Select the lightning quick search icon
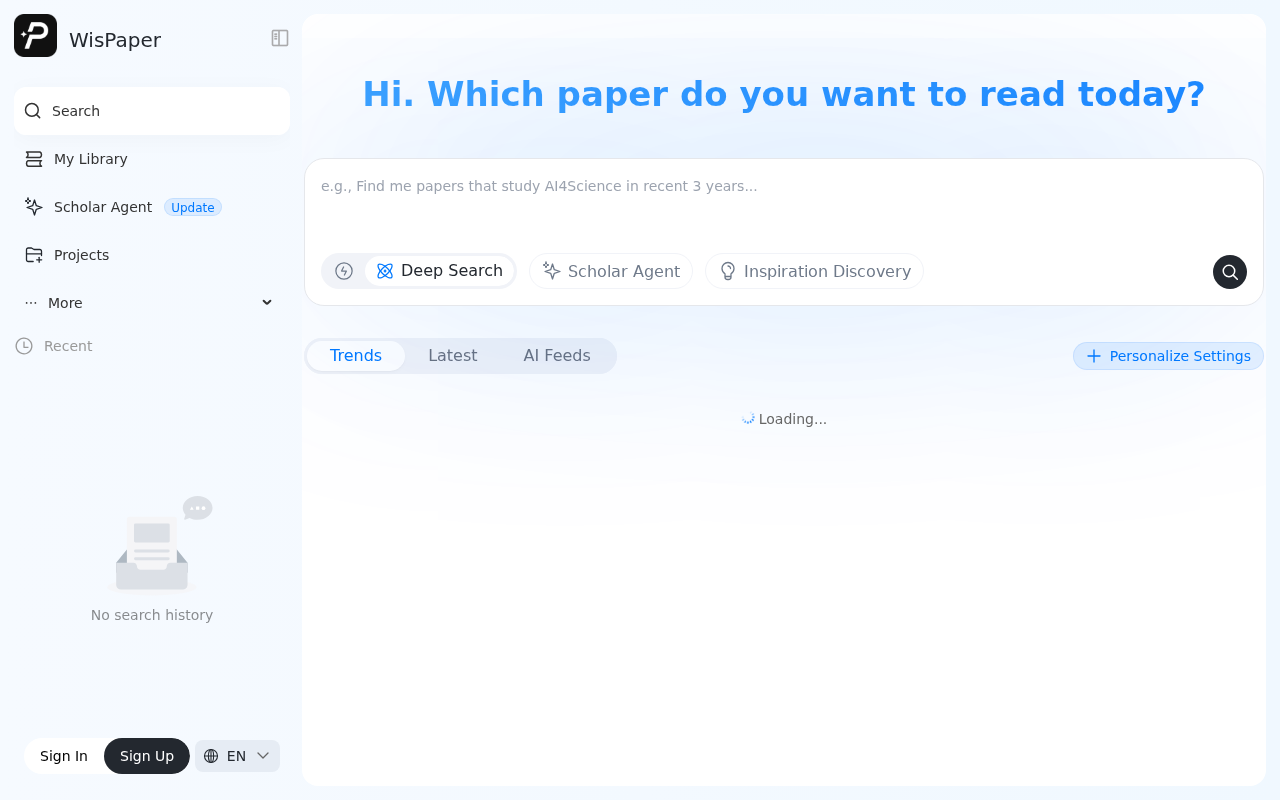 click(x=344, y=271)
